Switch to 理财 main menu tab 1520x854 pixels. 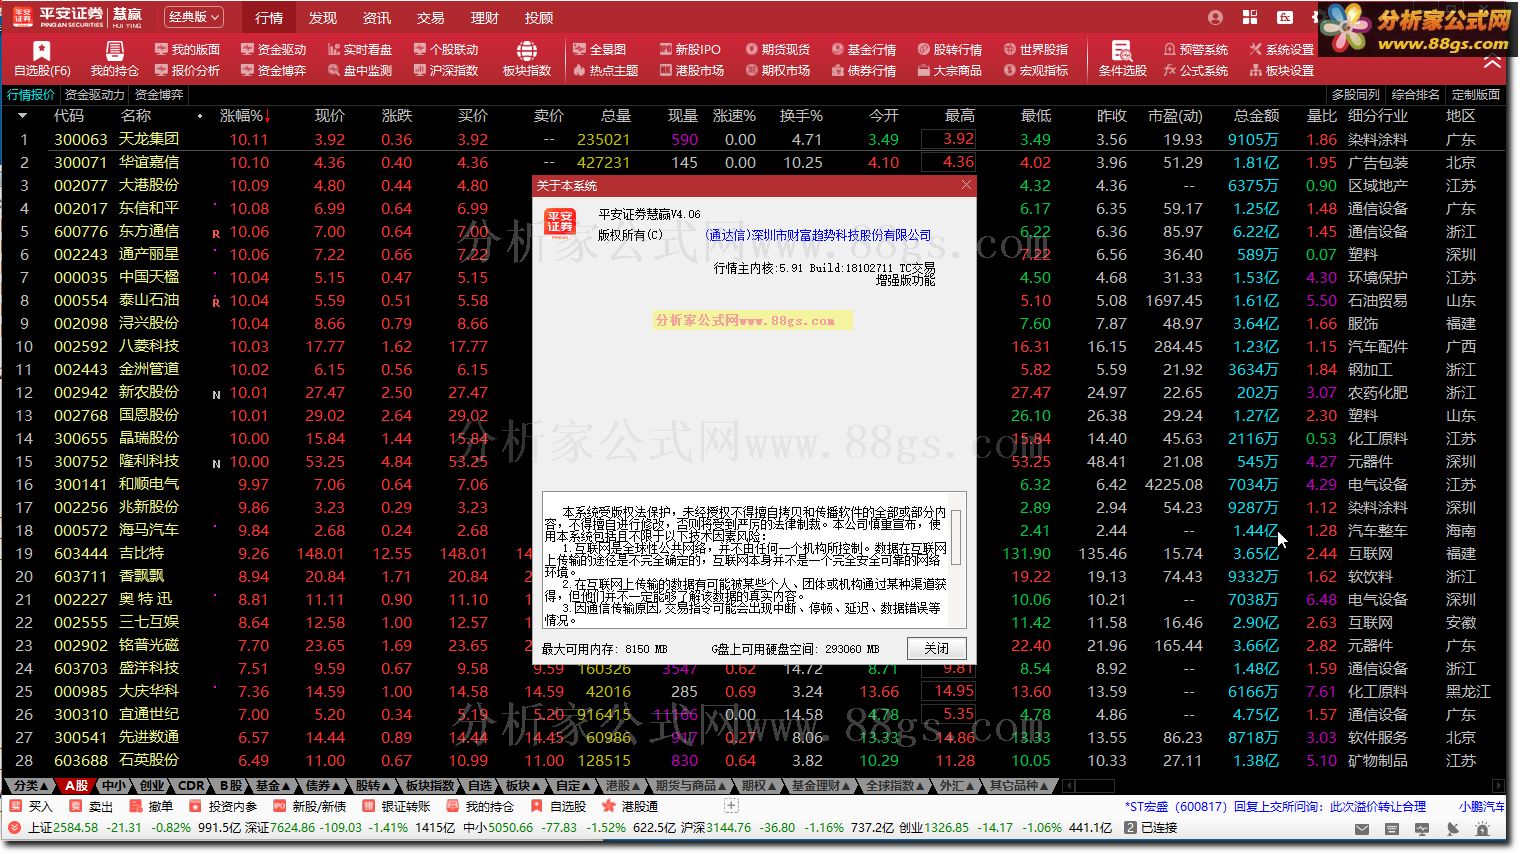(485, 17)
